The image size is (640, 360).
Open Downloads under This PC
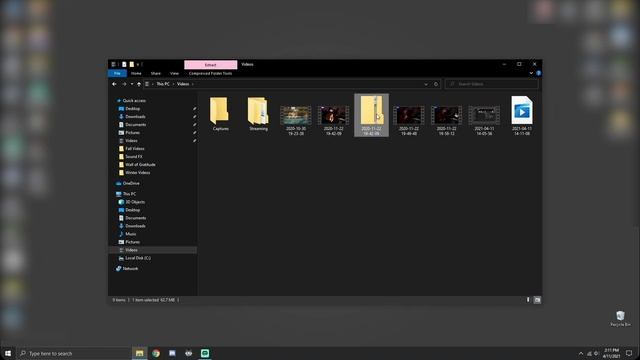[x=135, y=226]
